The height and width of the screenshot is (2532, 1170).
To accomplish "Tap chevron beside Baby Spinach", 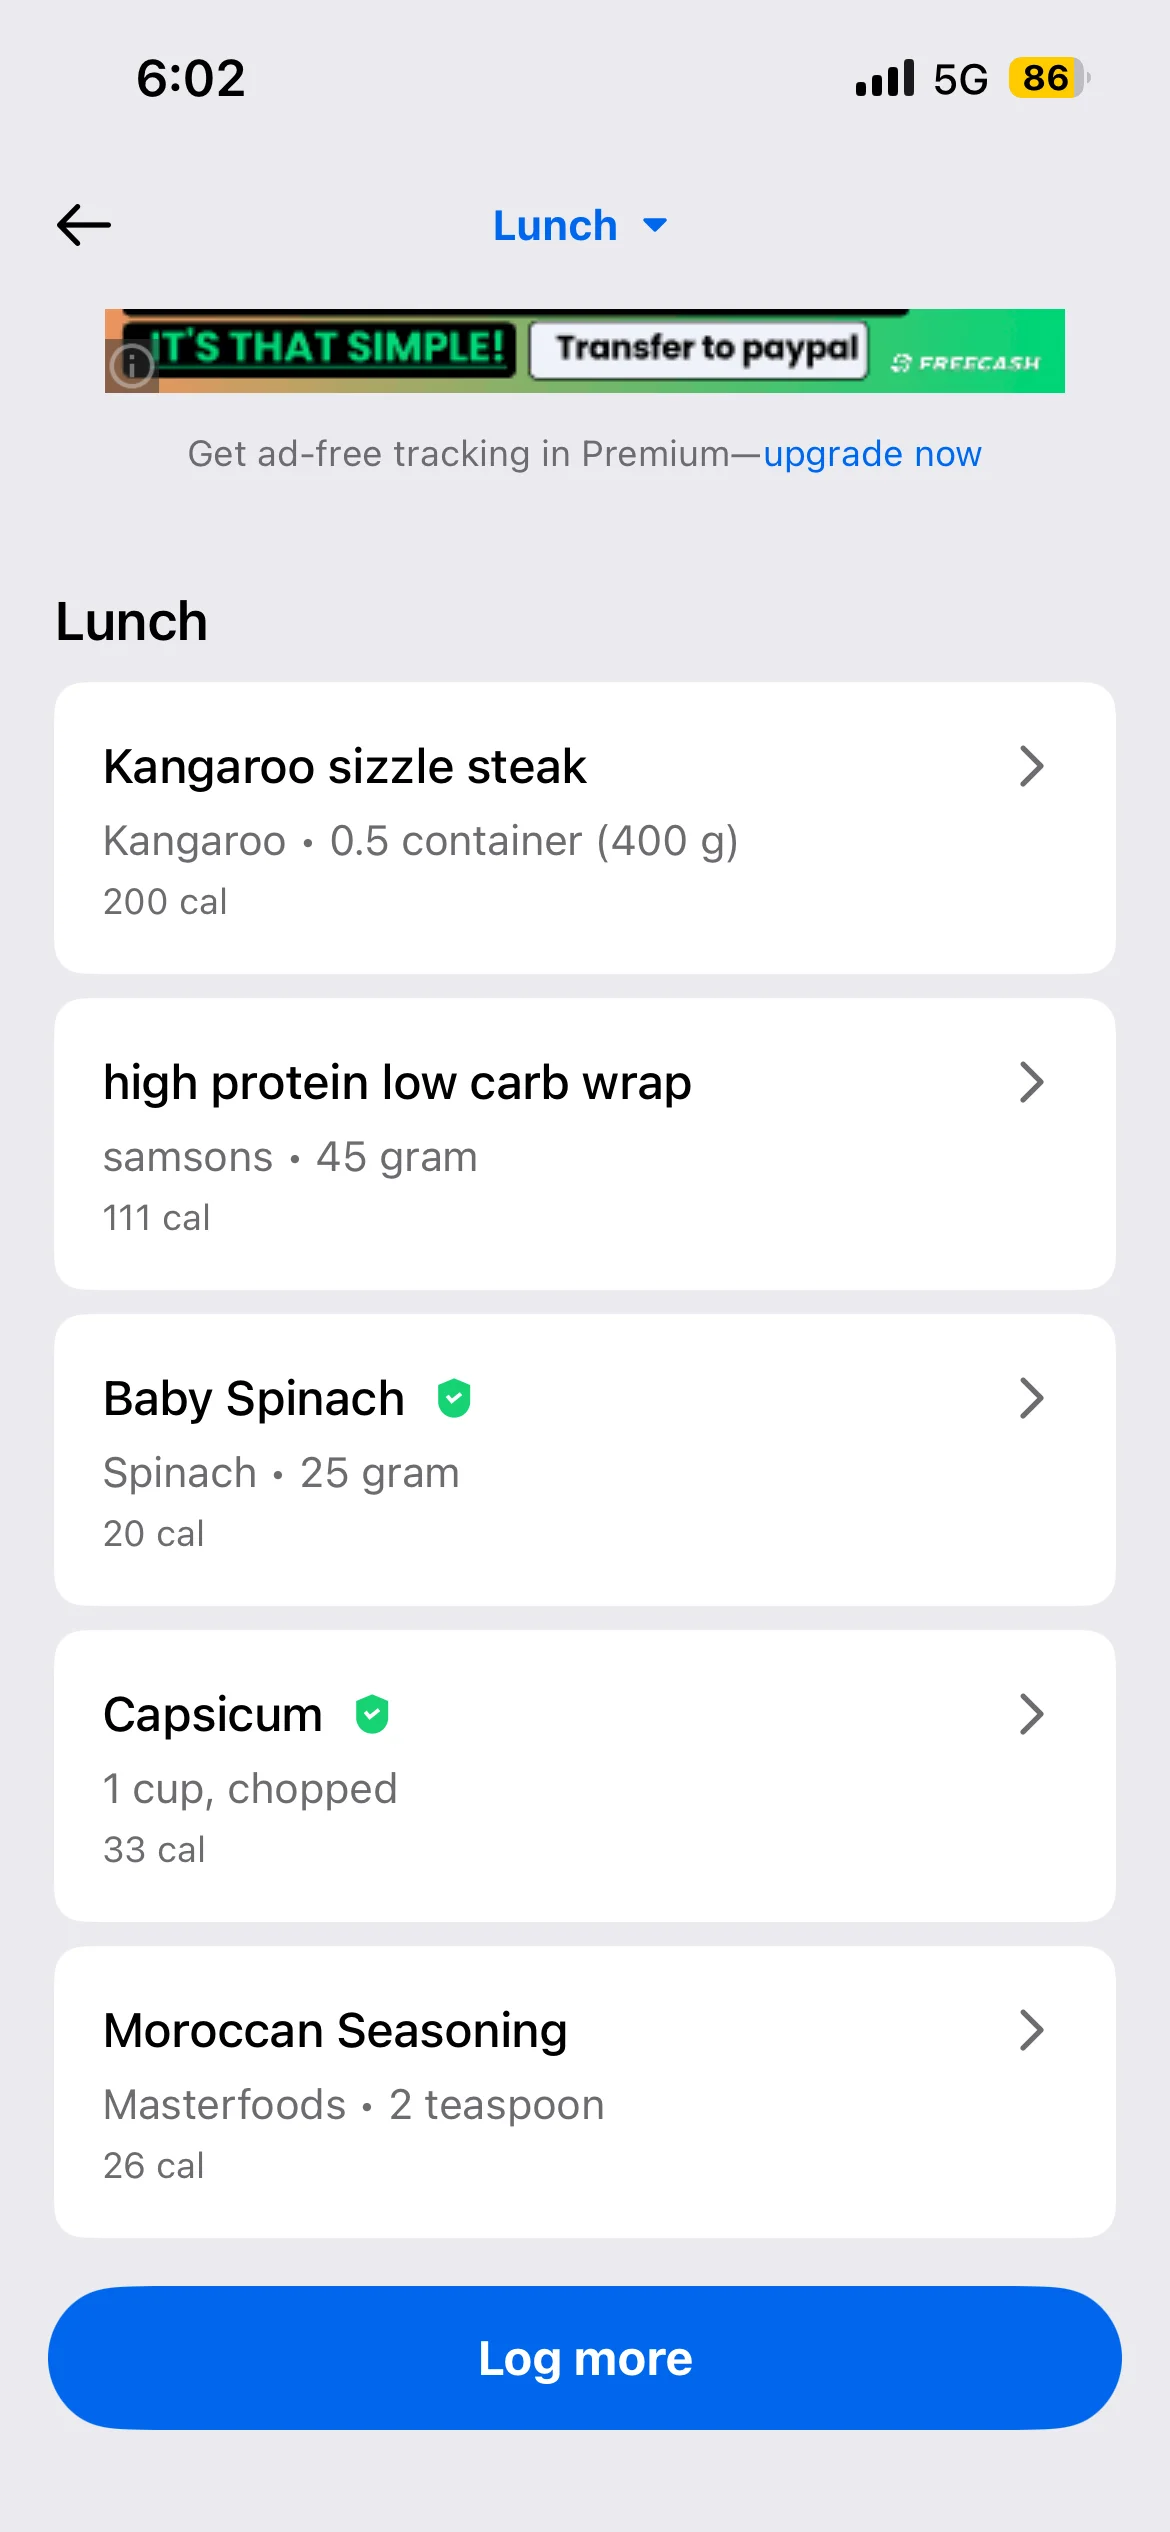I will [x=1031, y=1399].
